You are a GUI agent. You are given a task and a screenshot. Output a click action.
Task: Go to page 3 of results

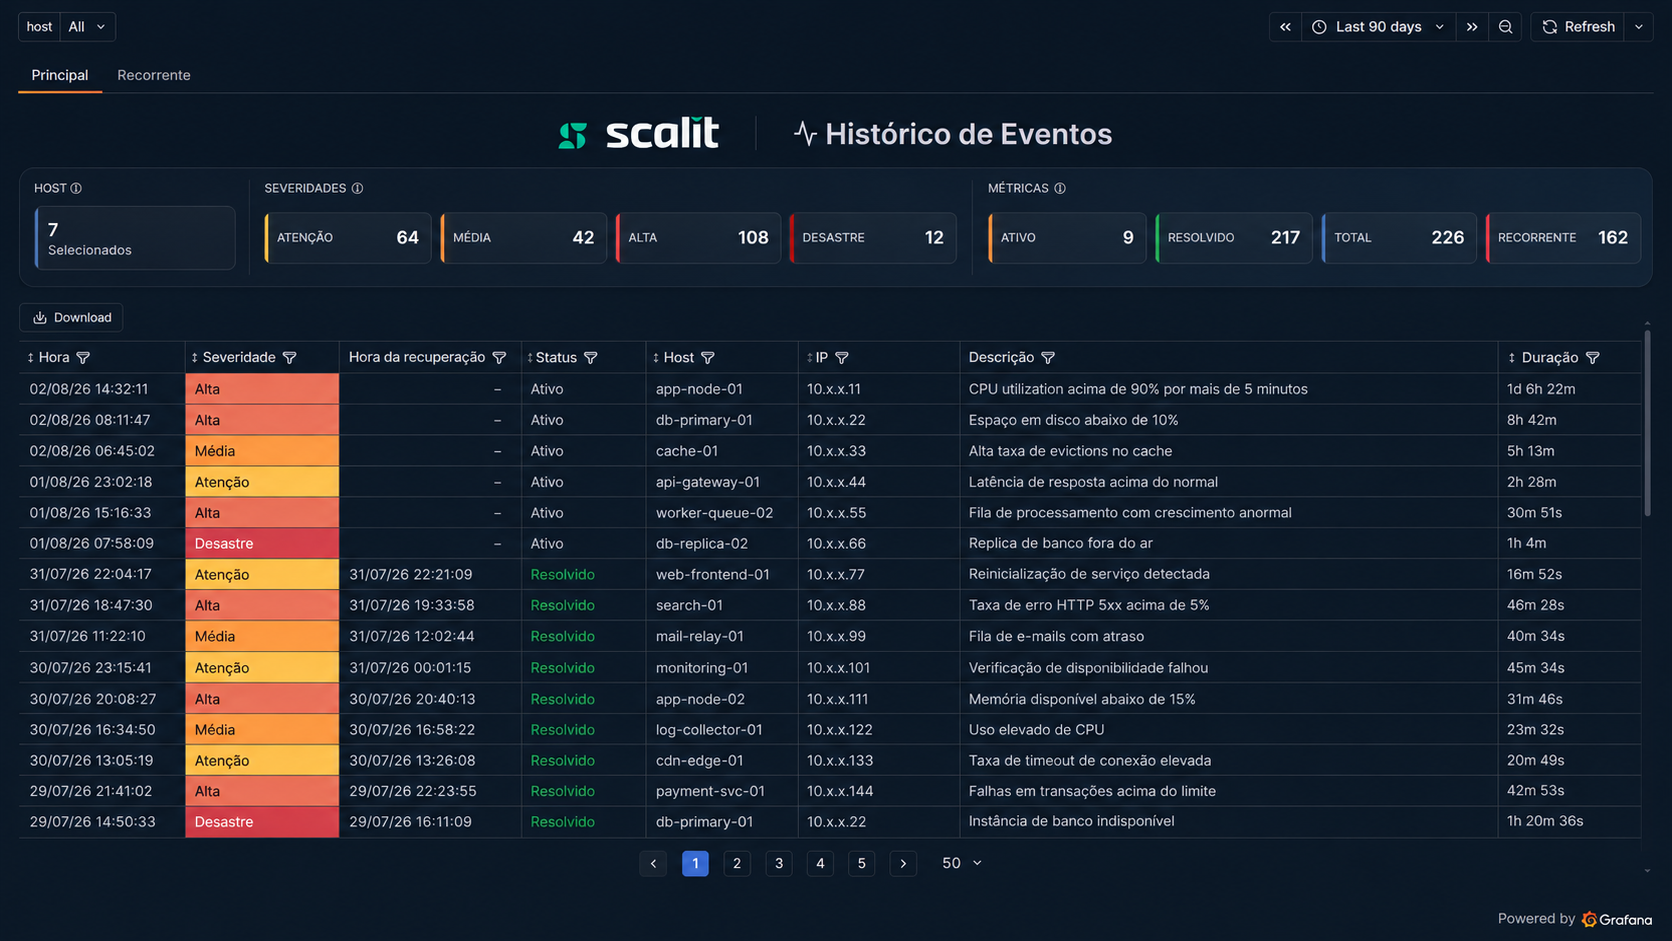779,863
